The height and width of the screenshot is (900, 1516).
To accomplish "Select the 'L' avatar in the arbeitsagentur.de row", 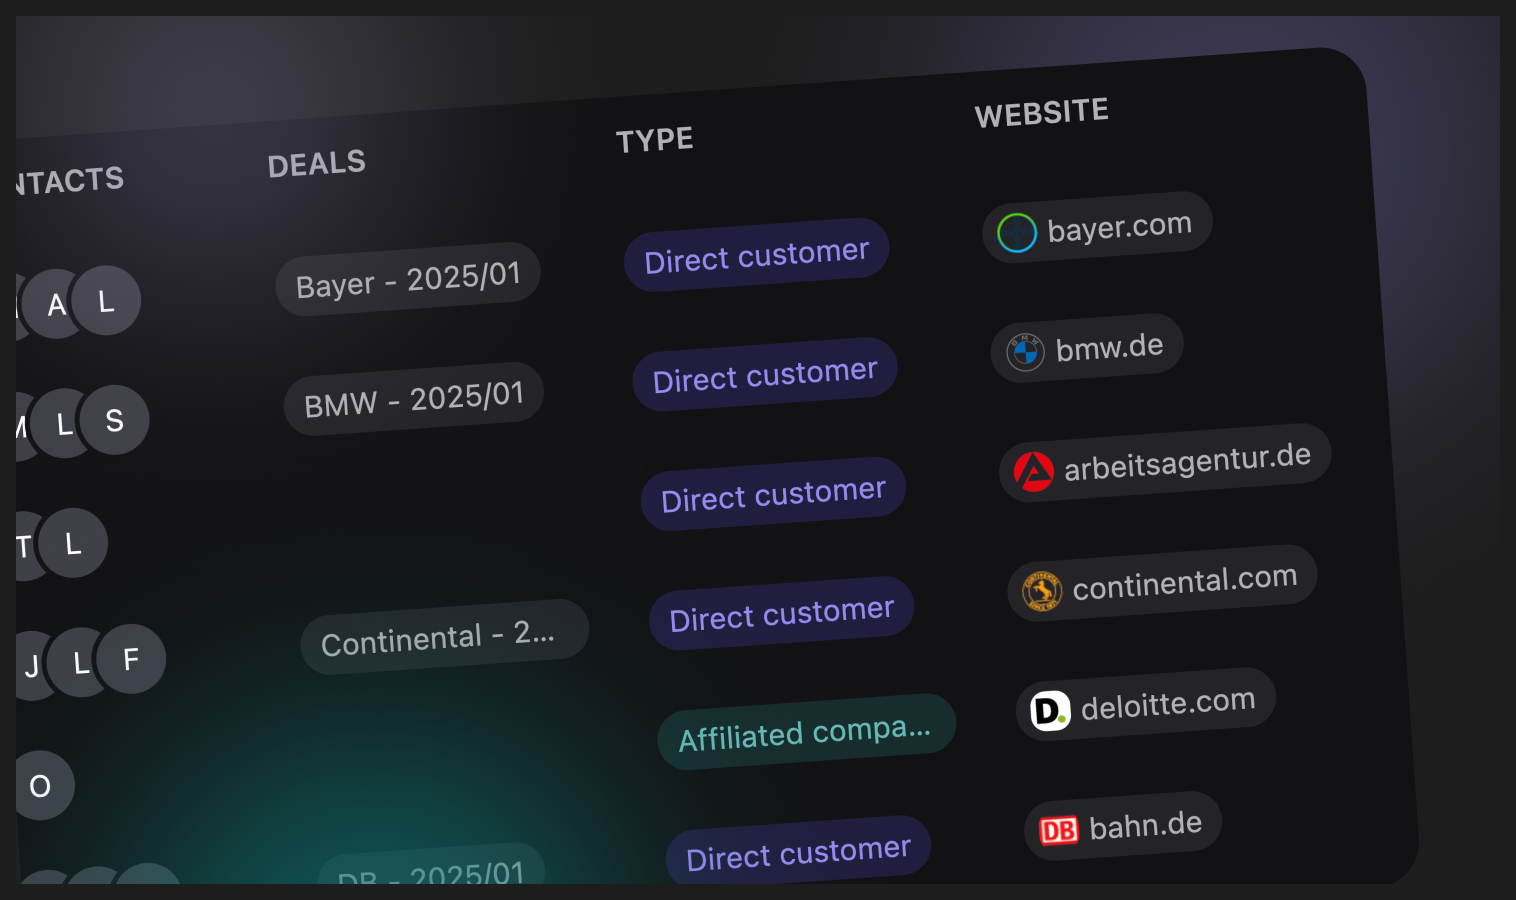I will click(x=73, y=543).
